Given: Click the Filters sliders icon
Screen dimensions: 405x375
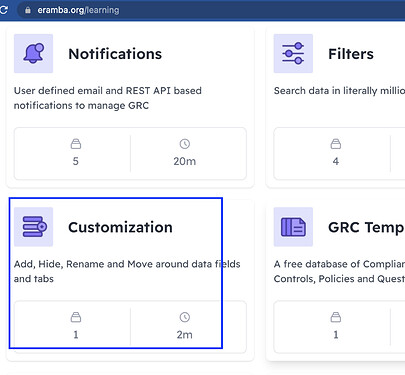Looking at the screenshot, I should [x=293, y=53].
